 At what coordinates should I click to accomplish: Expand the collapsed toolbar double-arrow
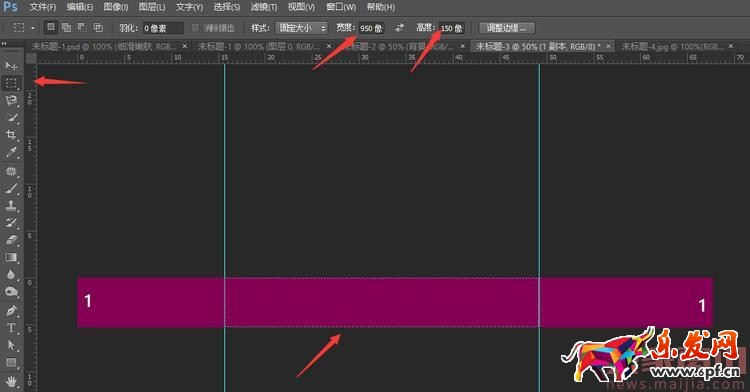tap(4, 44)
